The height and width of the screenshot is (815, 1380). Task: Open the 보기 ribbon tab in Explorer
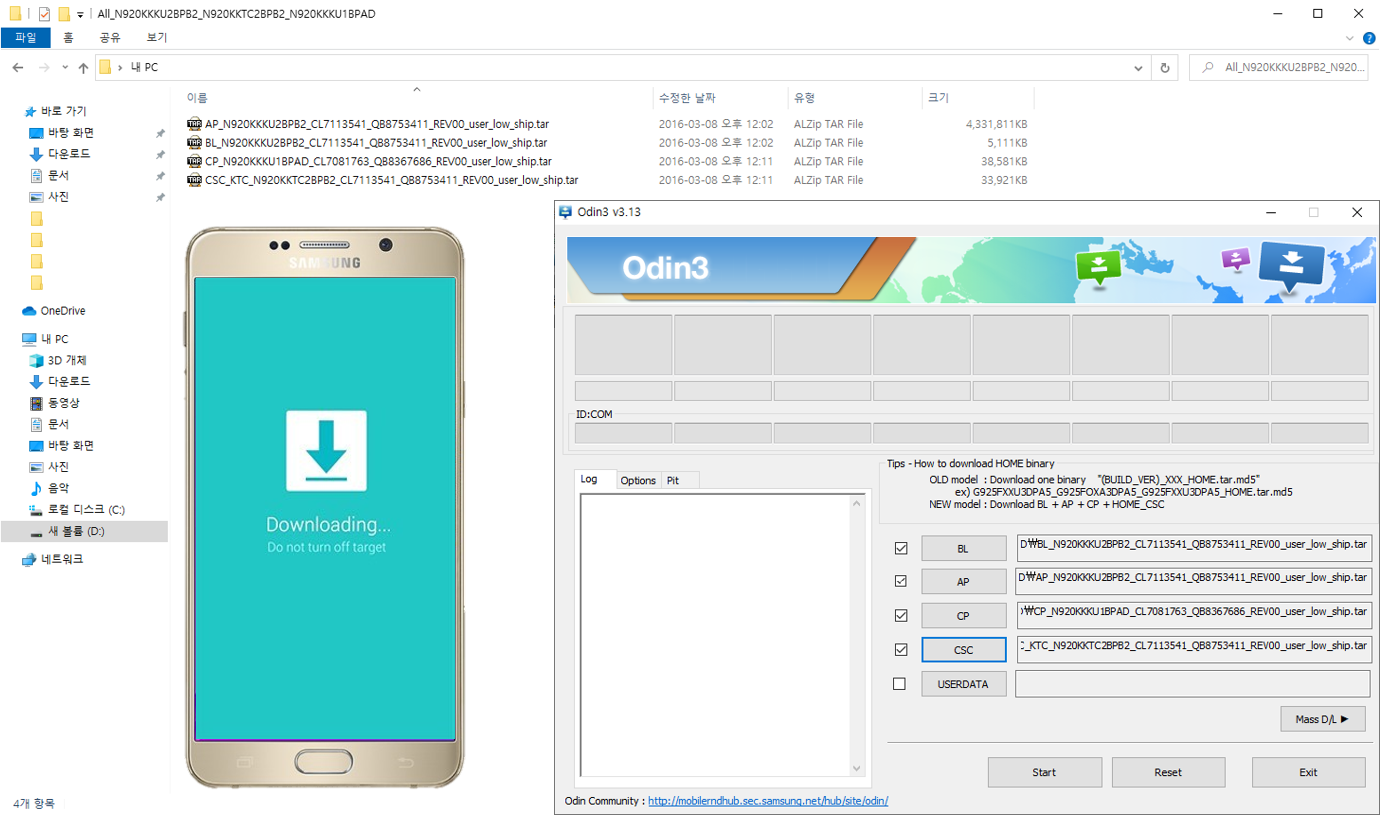tap(157, 37)
